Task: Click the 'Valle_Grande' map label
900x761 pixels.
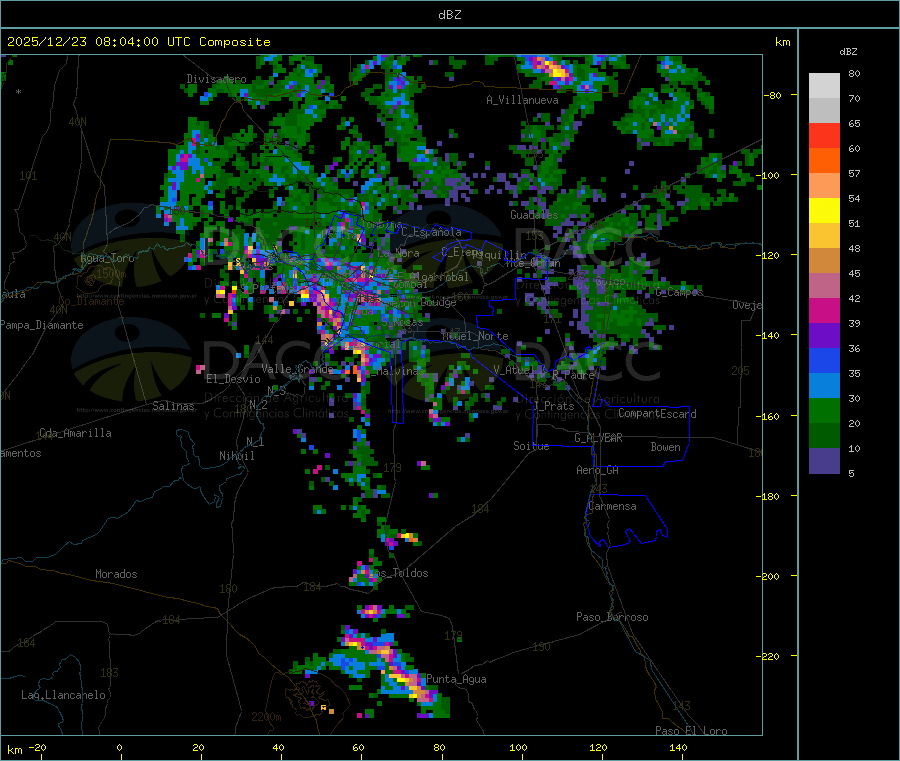Action: tap(297, 369)
